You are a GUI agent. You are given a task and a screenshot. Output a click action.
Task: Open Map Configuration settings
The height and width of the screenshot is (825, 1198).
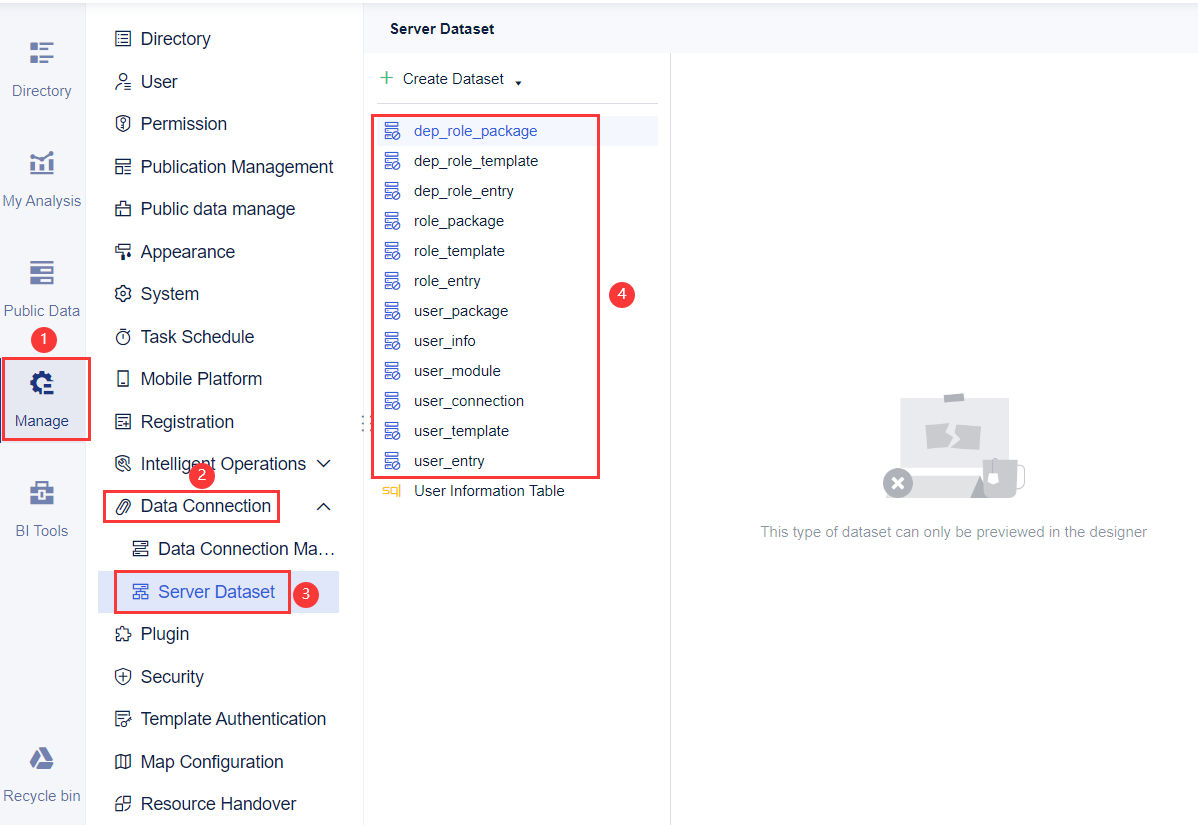[213, 761]
